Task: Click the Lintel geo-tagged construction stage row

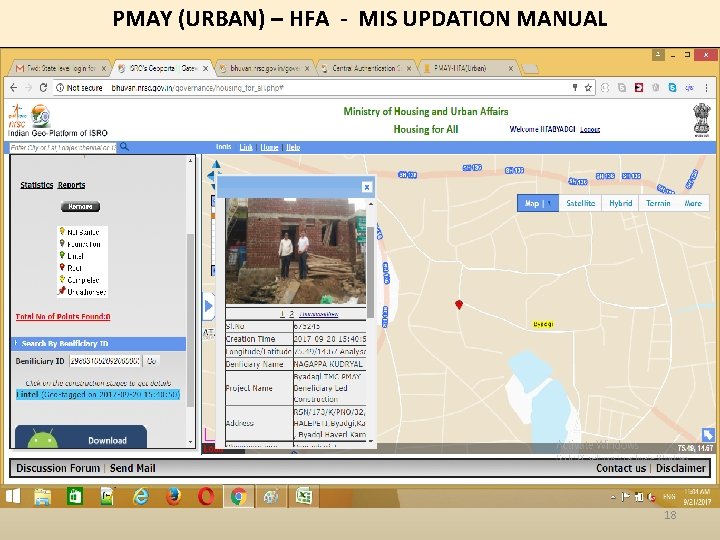Action: 98,394
